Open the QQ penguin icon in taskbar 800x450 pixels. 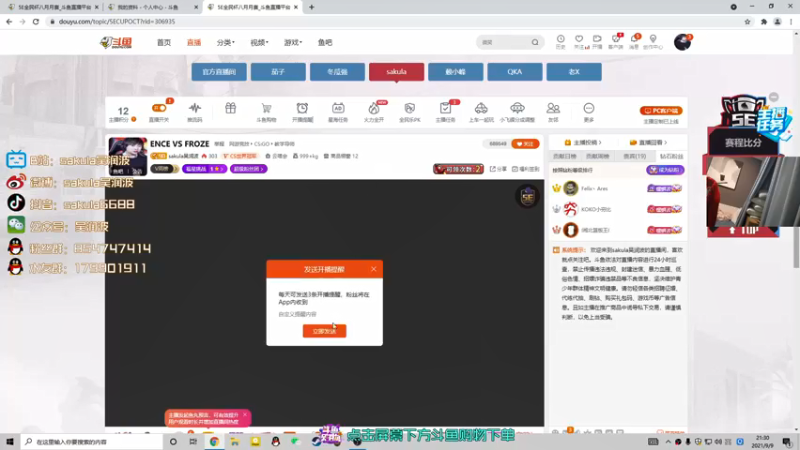coord(276,441)
